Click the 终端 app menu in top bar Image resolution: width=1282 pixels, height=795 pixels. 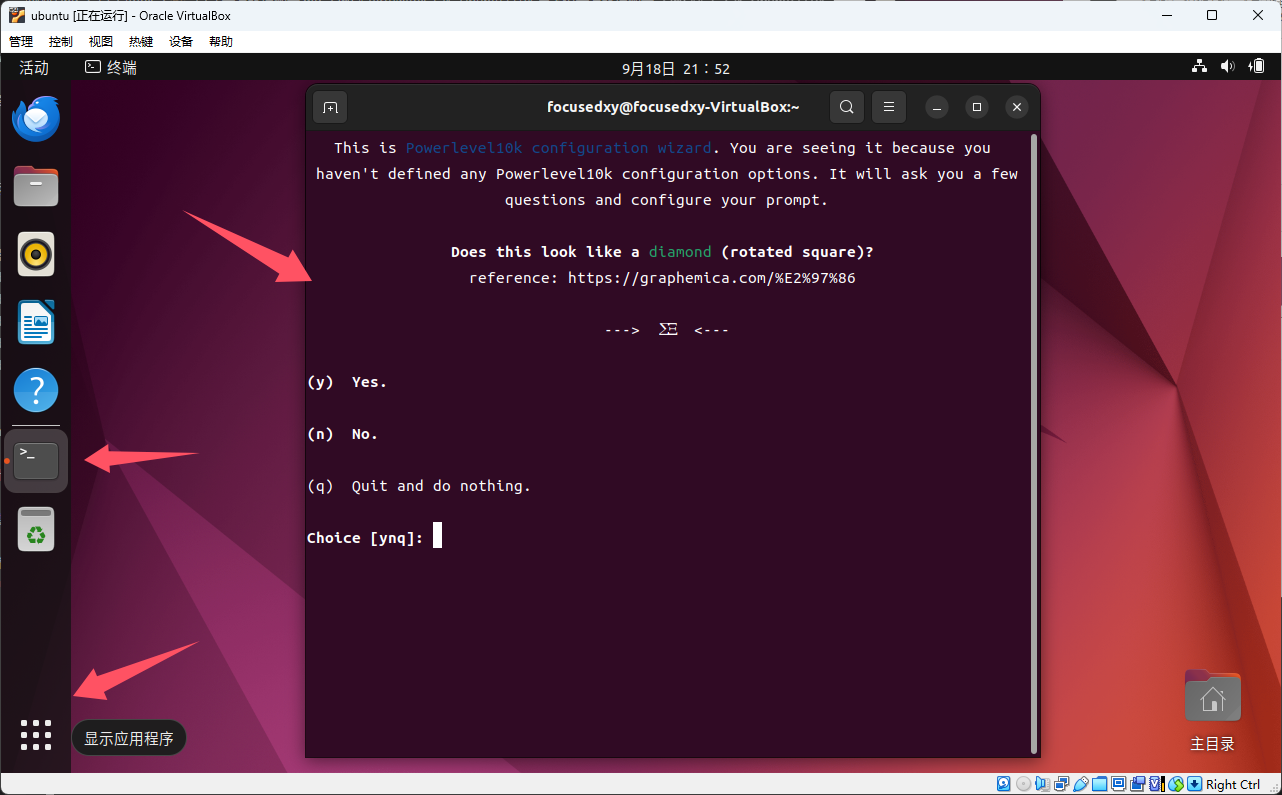coord(110,67)
